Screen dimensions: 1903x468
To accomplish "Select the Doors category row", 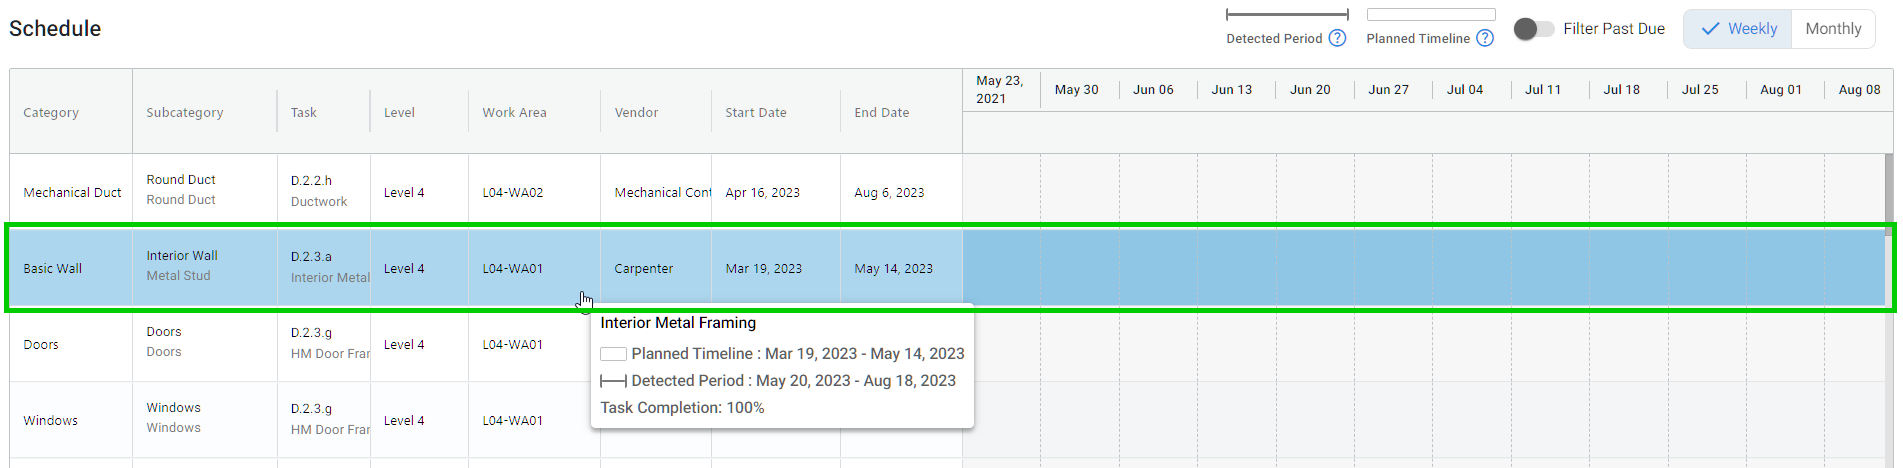I will (x=41, y=344).
